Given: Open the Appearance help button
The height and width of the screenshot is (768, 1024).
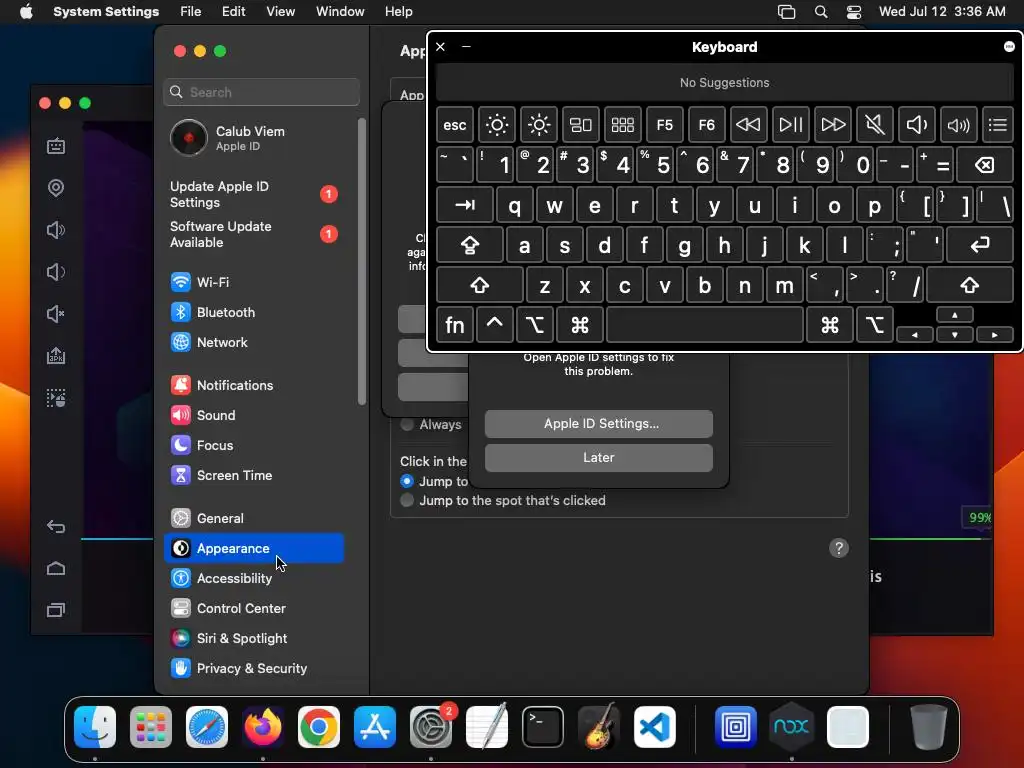Looking at the screenshot, I should tap(839, 548).
